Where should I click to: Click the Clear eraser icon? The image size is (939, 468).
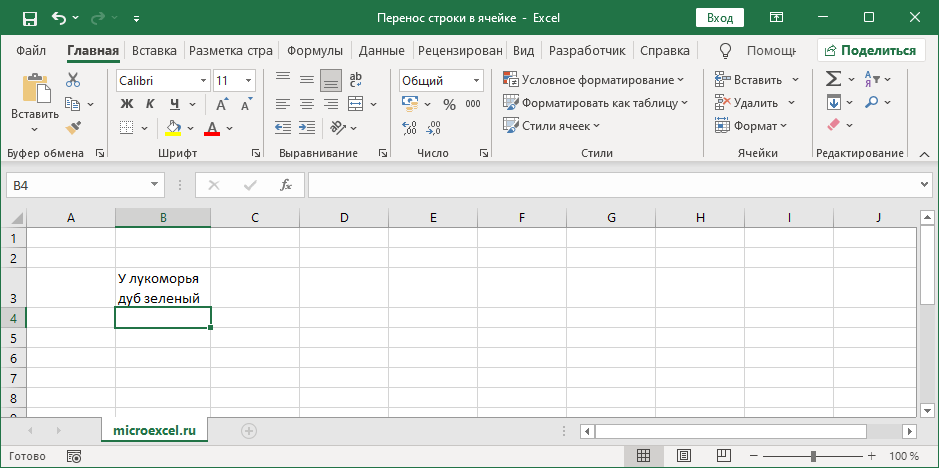coord(833,126)
